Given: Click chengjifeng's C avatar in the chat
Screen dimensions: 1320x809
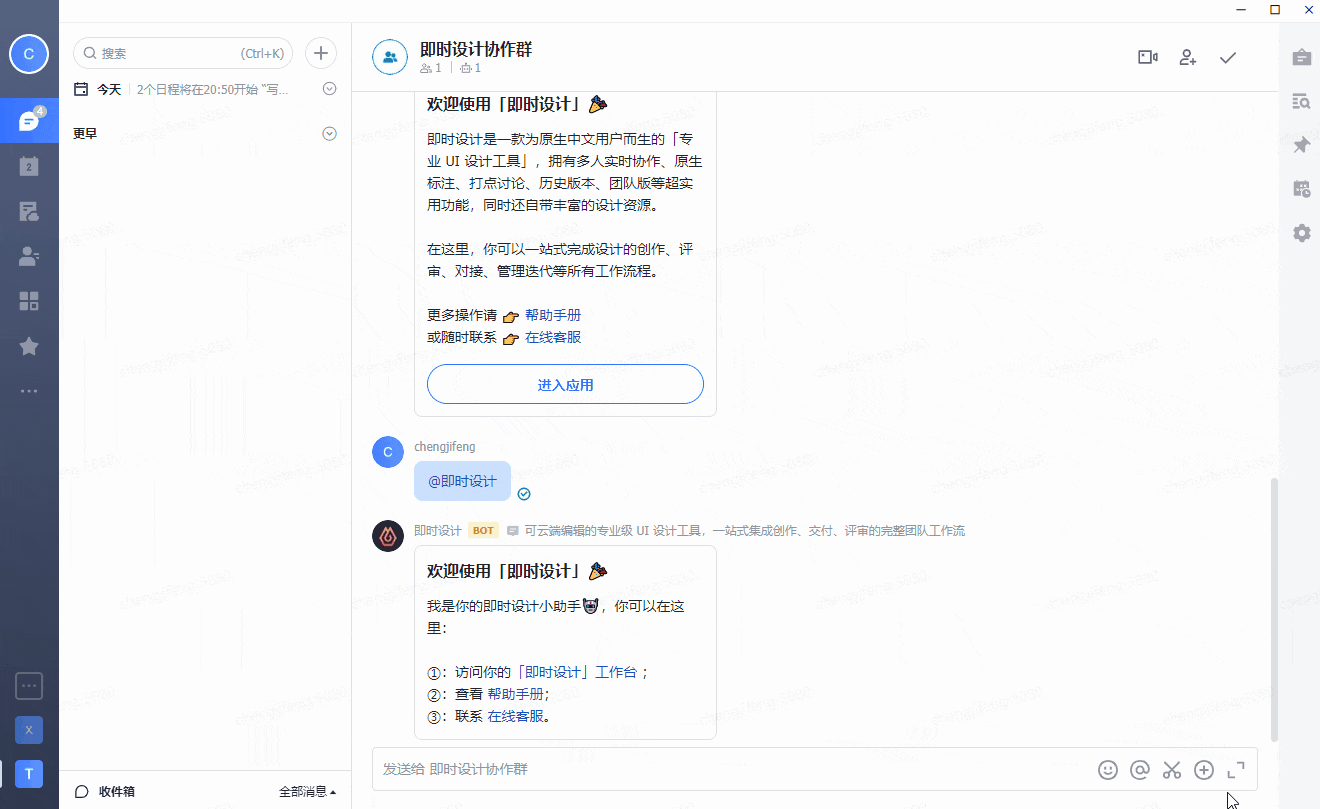Looking at the screenshot, I should [x=388, y=452].
